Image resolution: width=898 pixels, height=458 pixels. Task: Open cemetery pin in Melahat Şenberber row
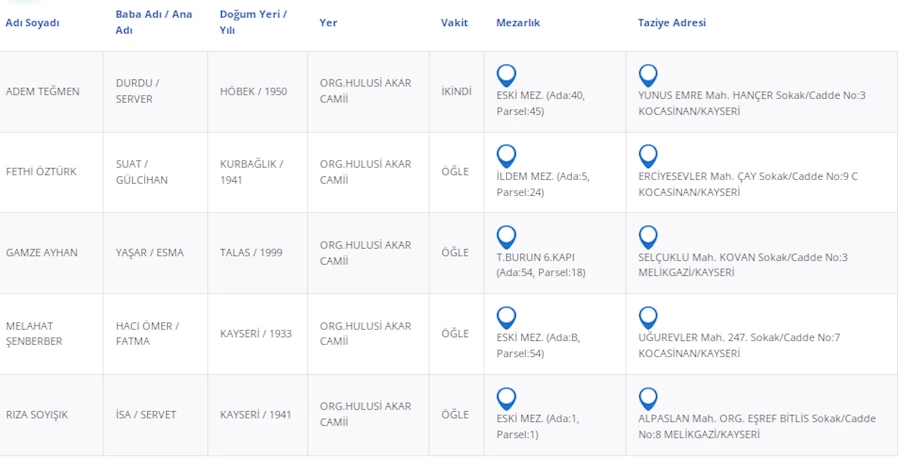tap(506, 318)
